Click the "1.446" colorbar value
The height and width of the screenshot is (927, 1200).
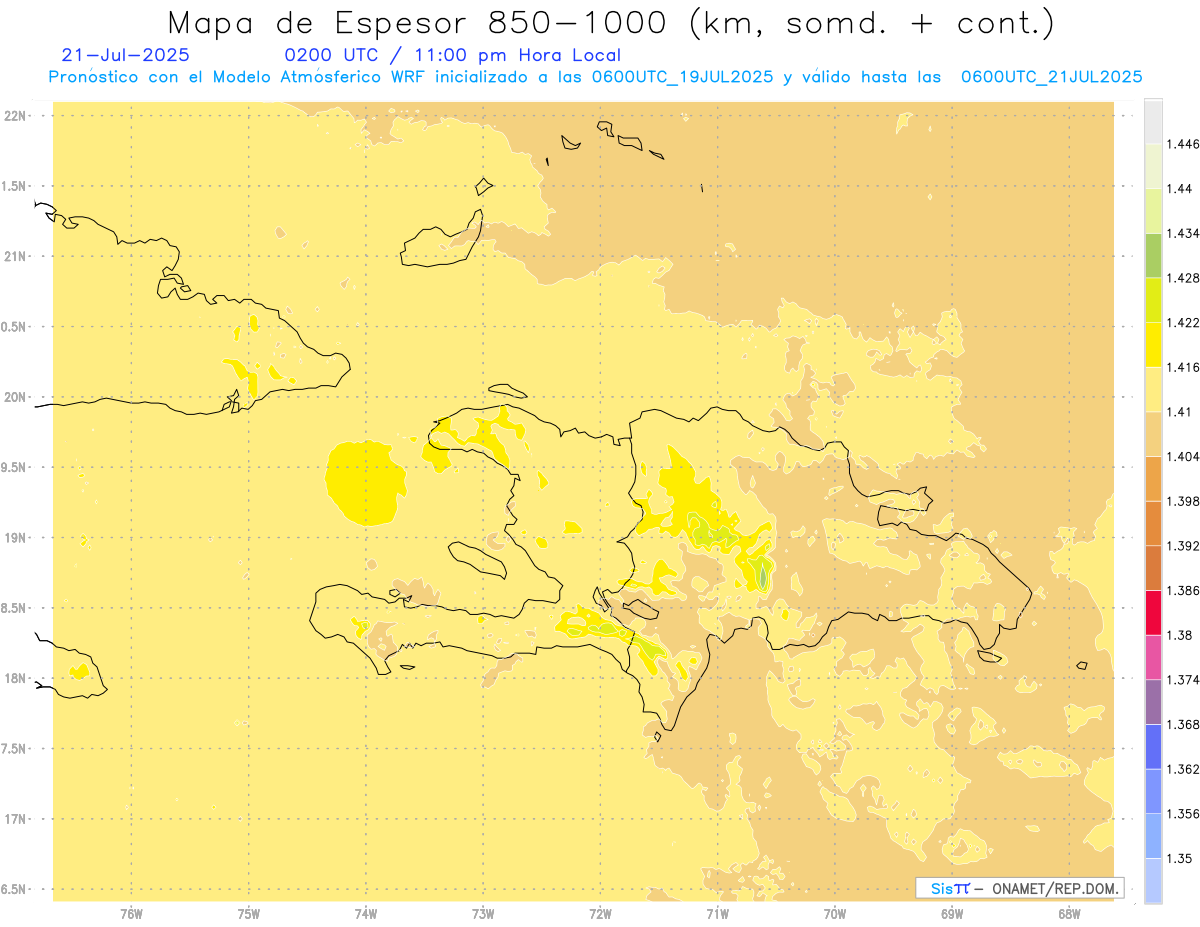(1182, 144)
